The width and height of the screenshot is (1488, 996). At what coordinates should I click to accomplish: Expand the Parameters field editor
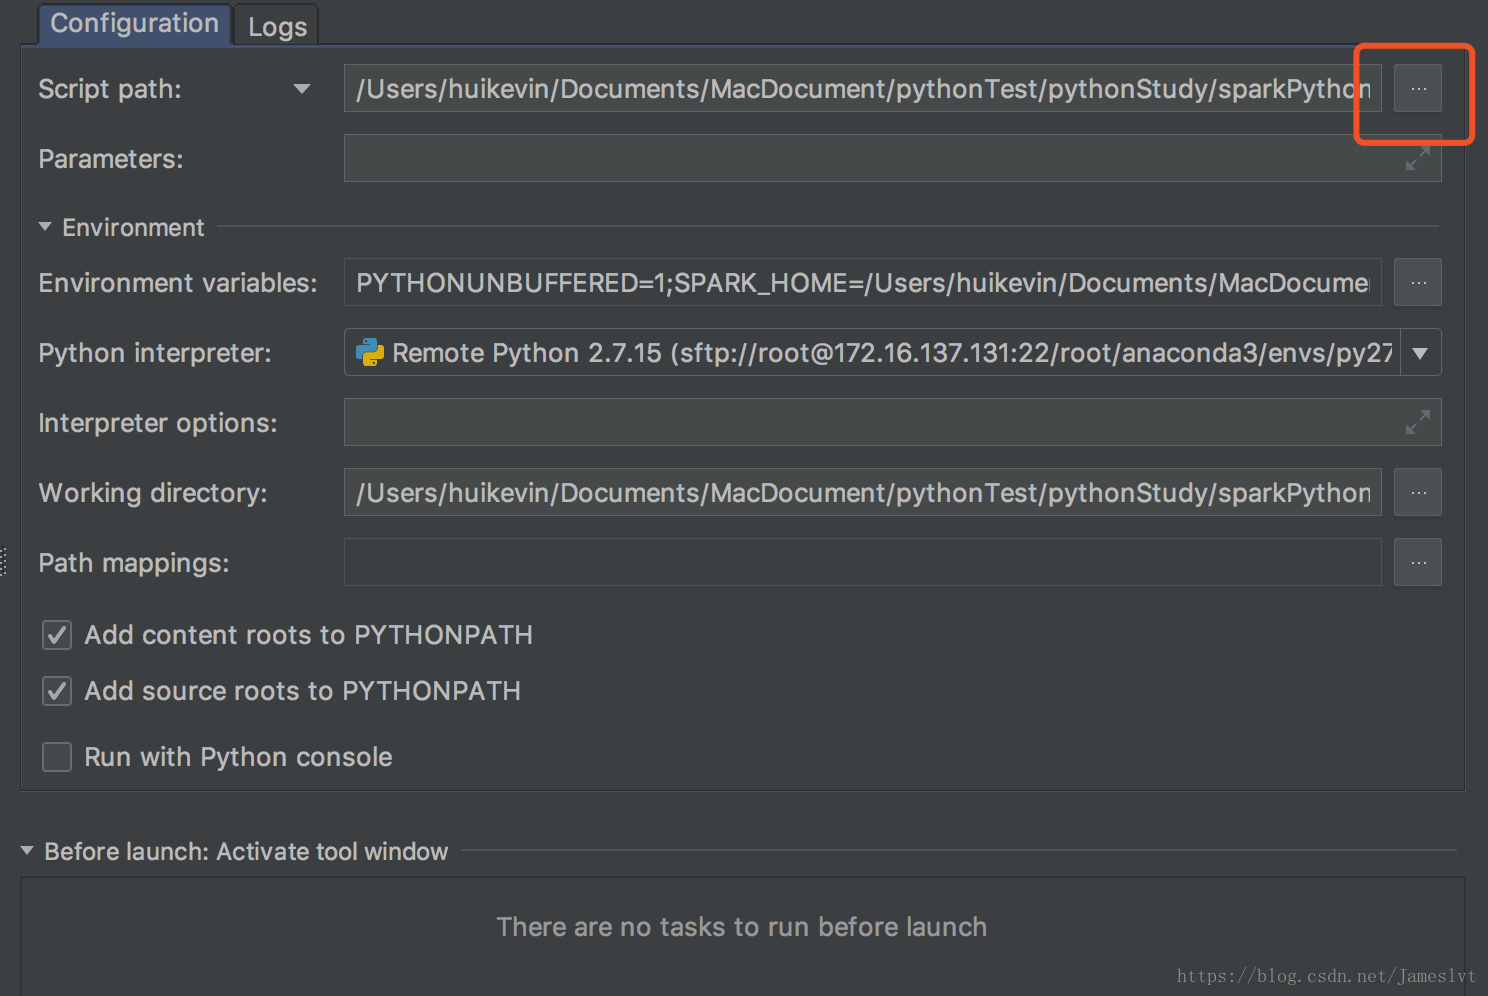[1418, 158]
